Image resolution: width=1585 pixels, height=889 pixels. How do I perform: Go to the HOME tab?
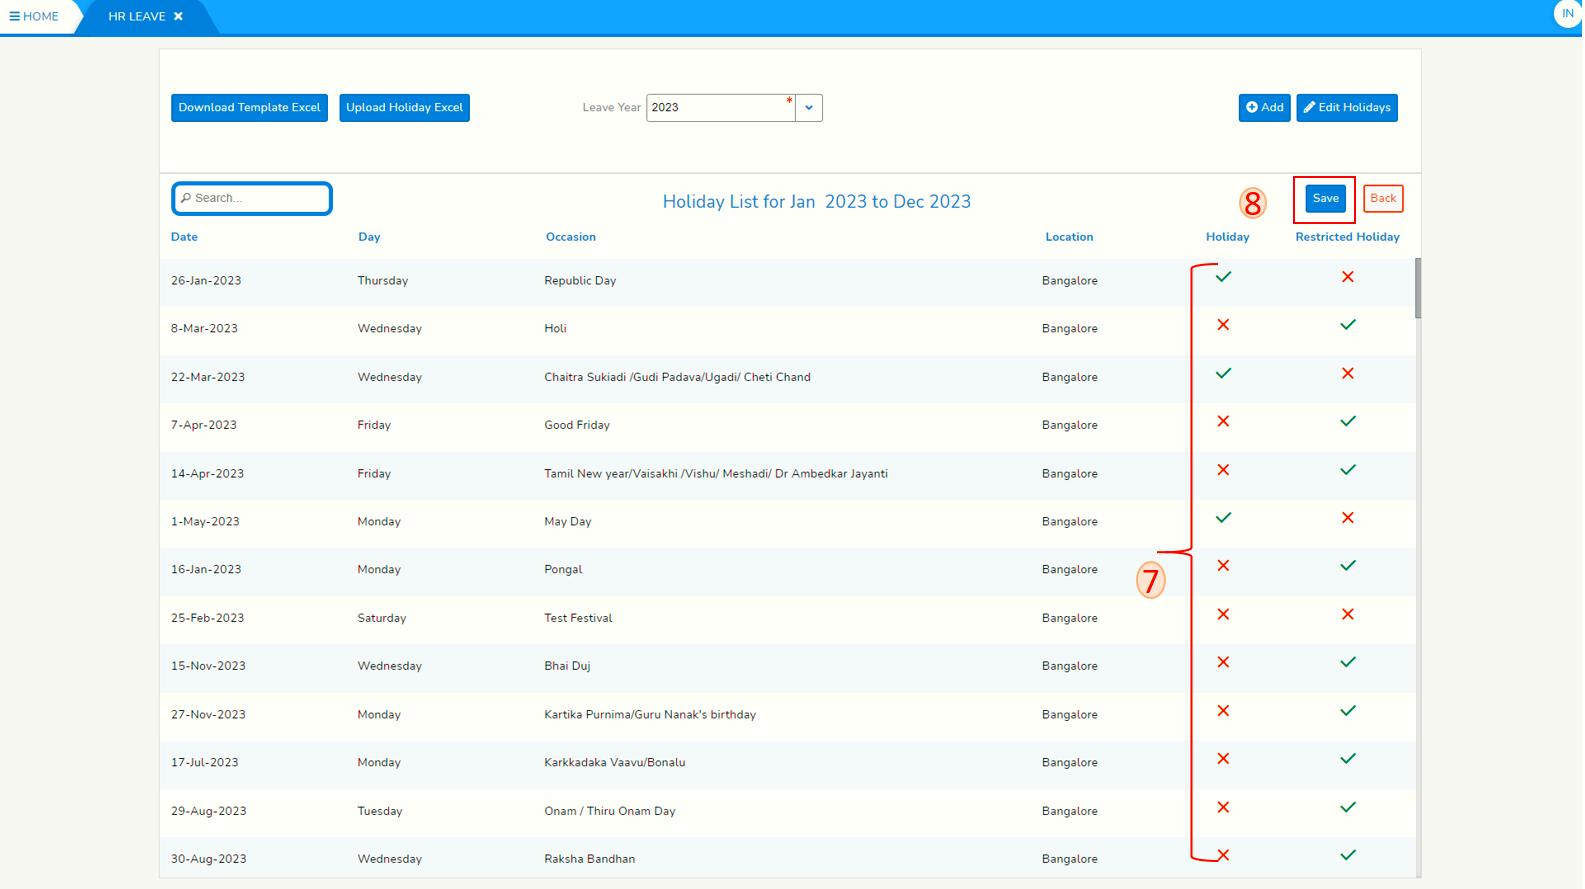(40, 17)
